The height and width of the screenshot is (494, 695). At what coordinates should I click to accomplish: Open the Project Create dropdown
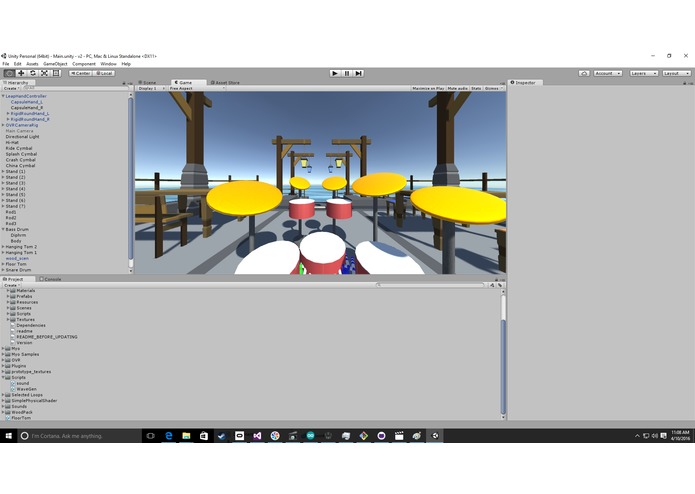[11, 285]
